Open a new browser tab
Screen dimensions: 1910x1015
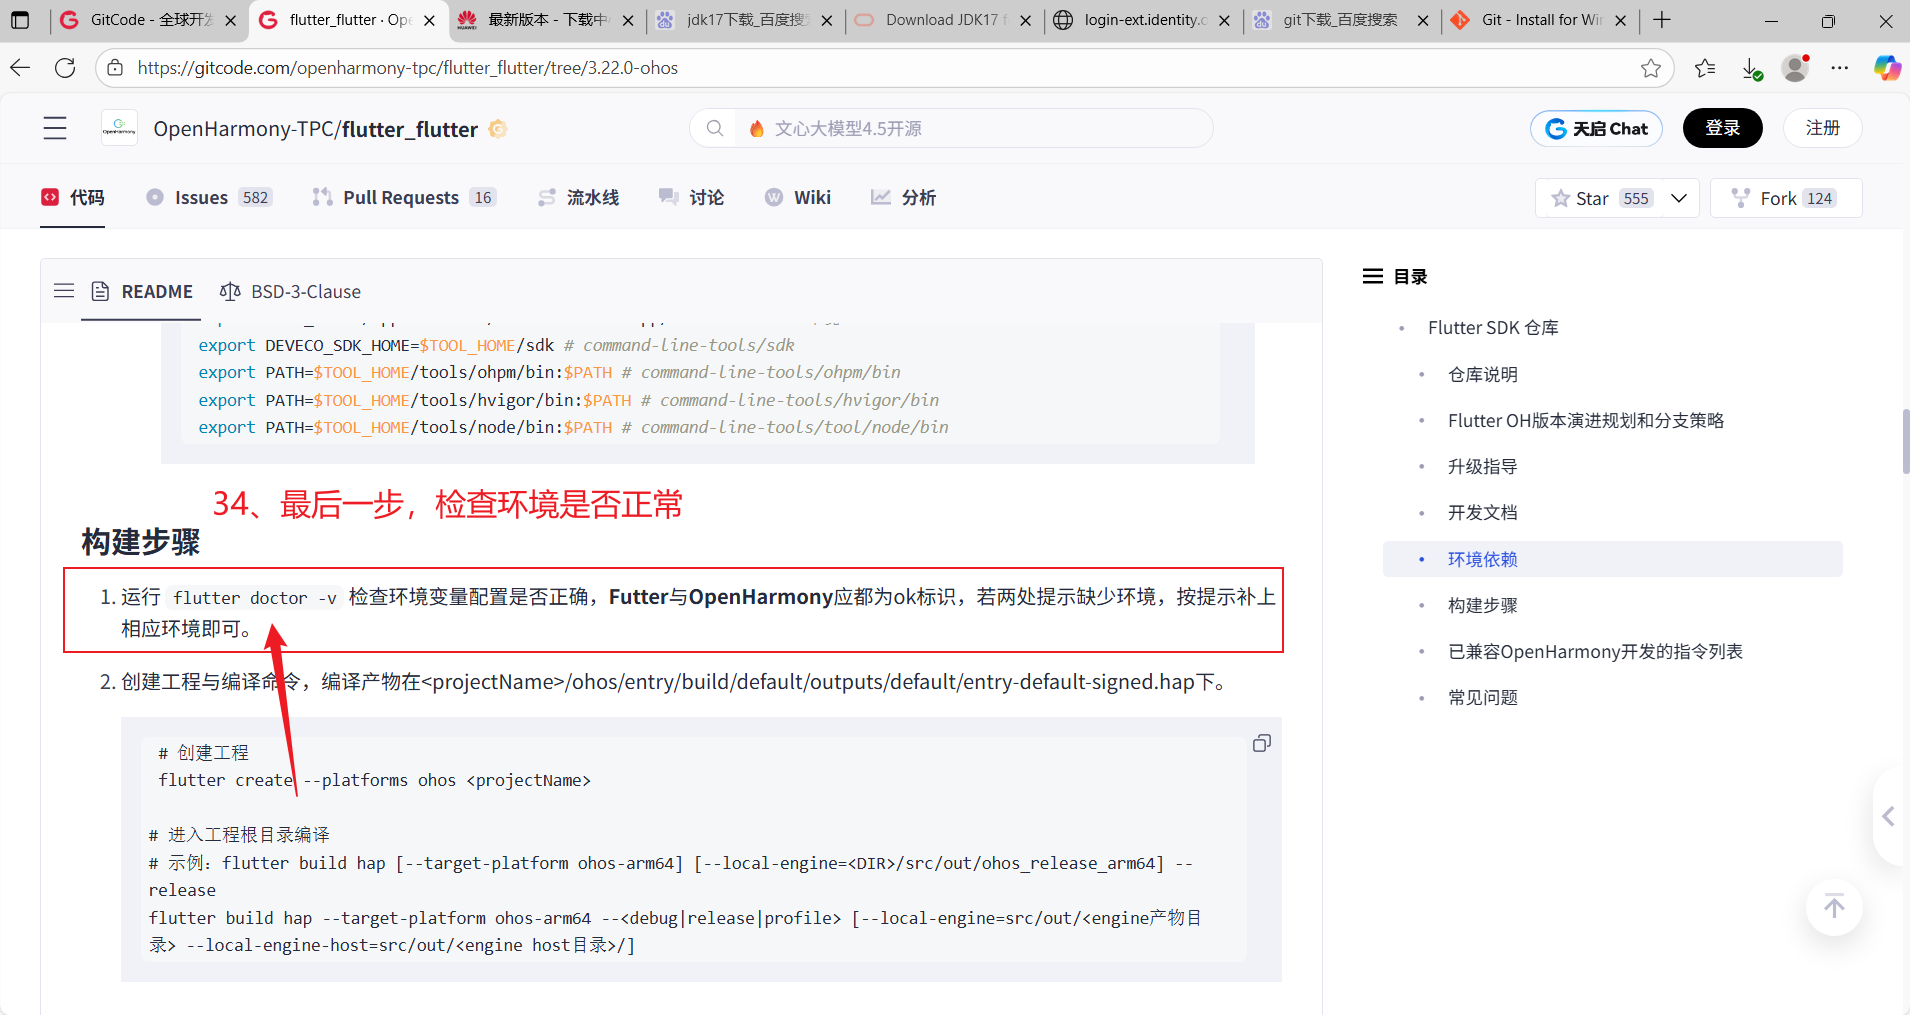click(x=1662, y=20)
